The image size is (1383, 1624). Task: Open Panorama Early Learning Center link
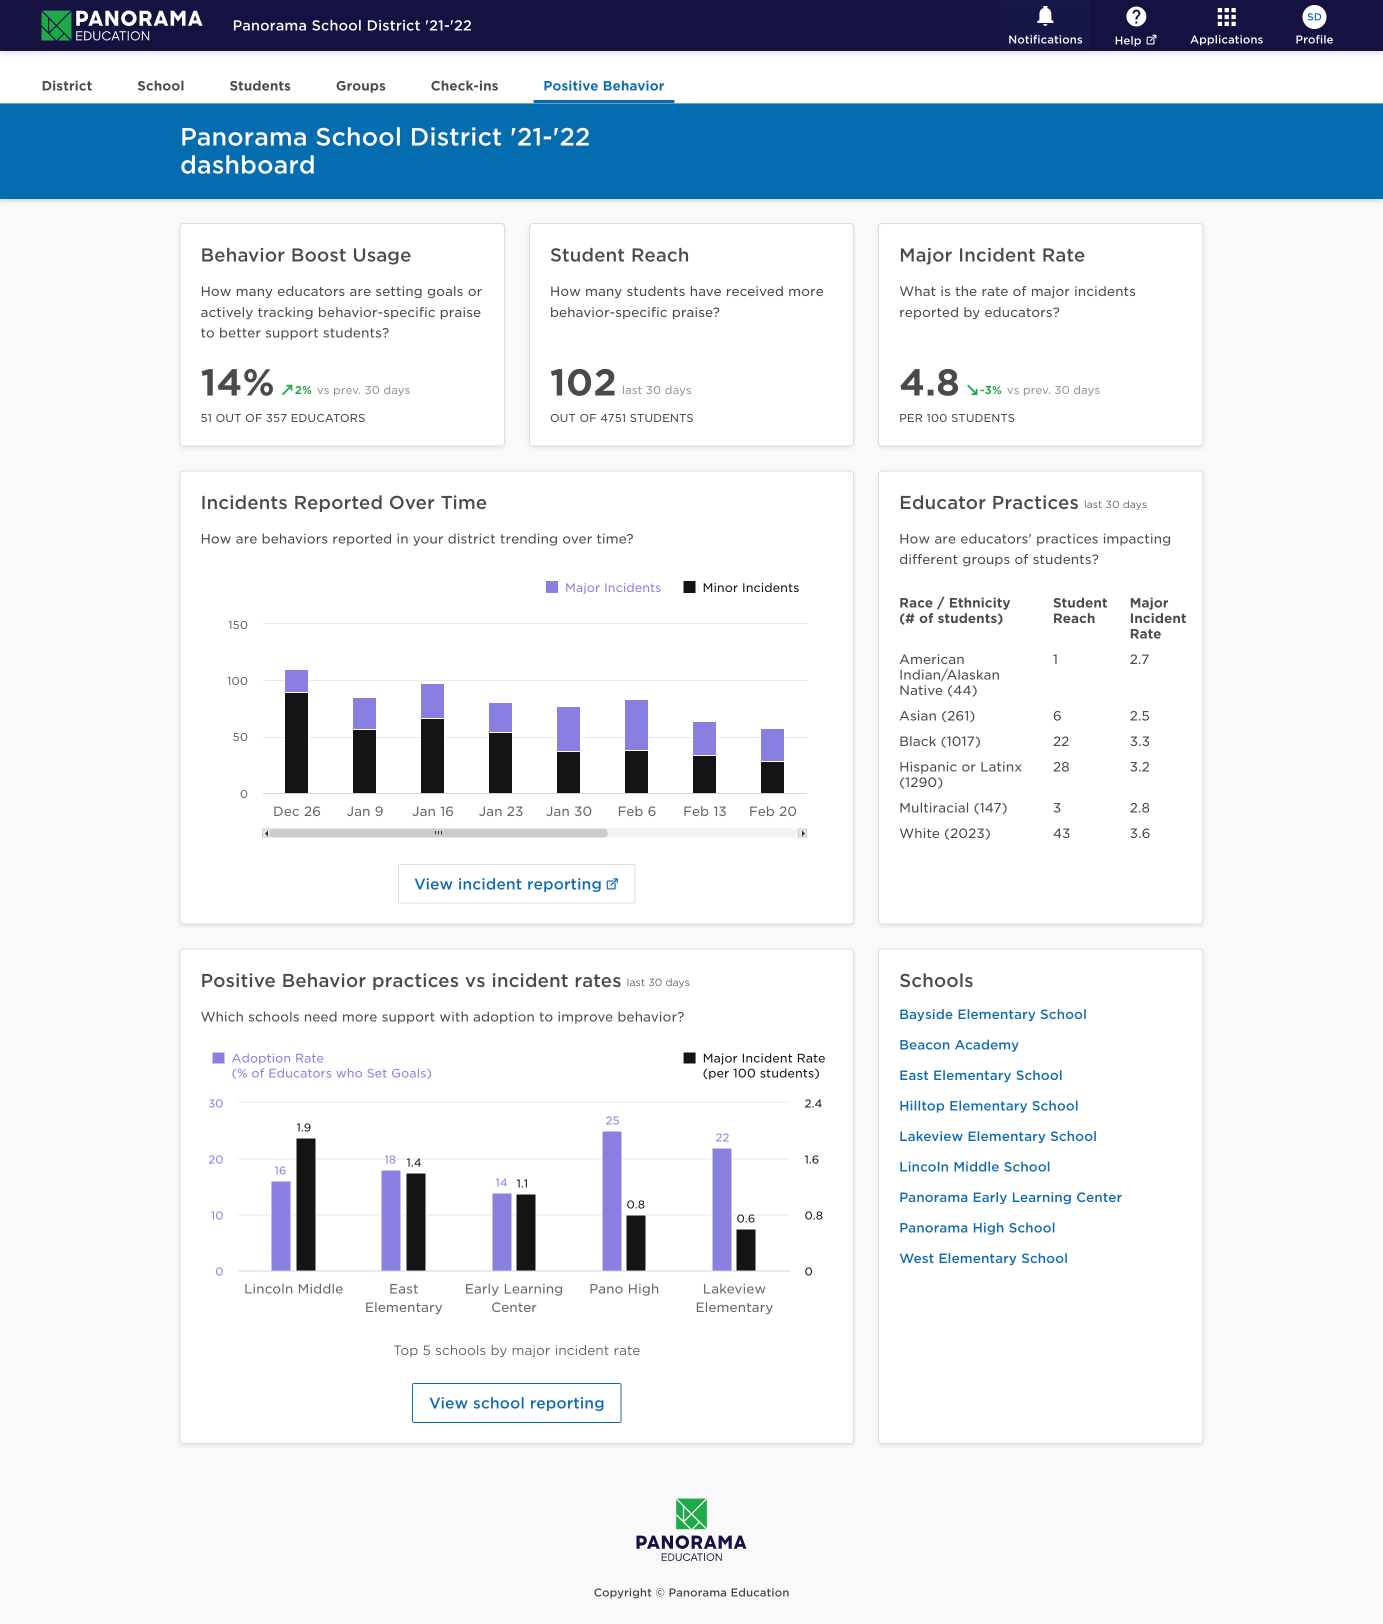[x=1011, y=1197]
